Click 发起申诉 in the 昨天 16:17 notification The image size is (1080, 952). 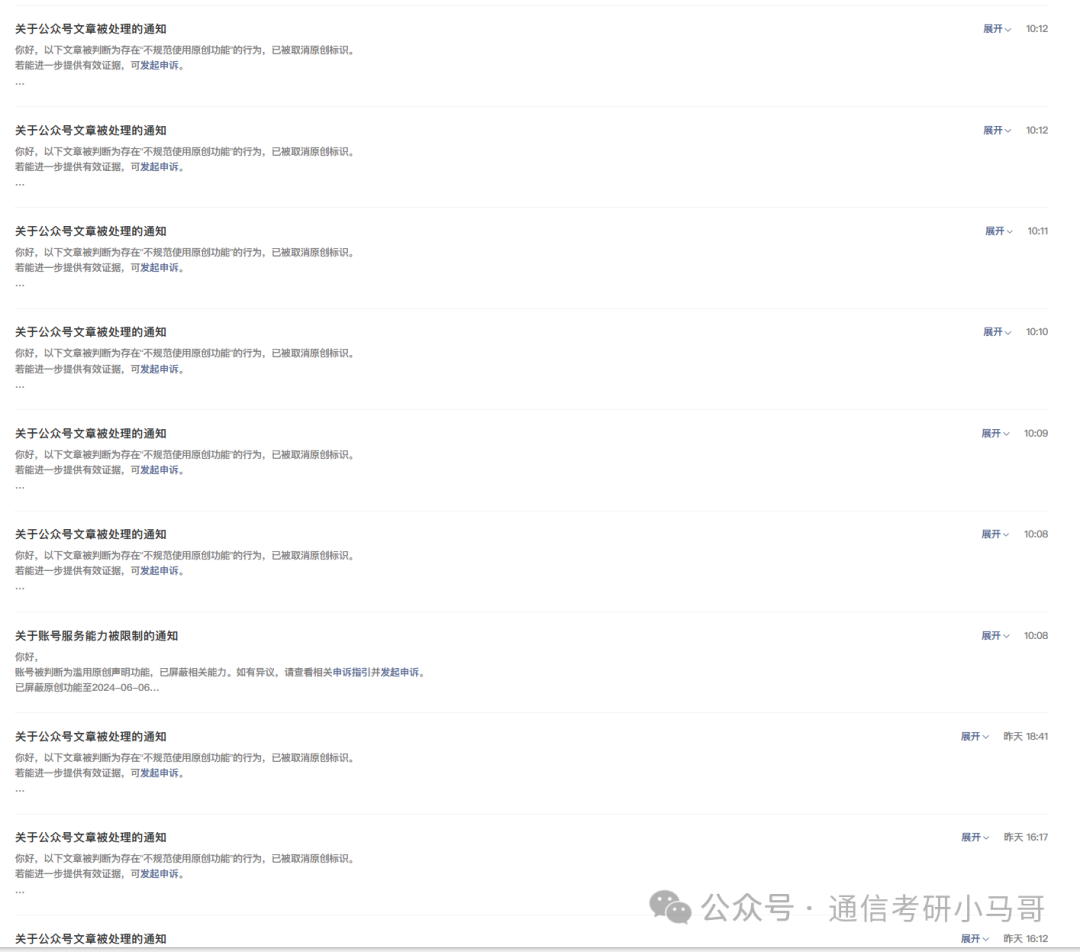[x=160, y=874]
